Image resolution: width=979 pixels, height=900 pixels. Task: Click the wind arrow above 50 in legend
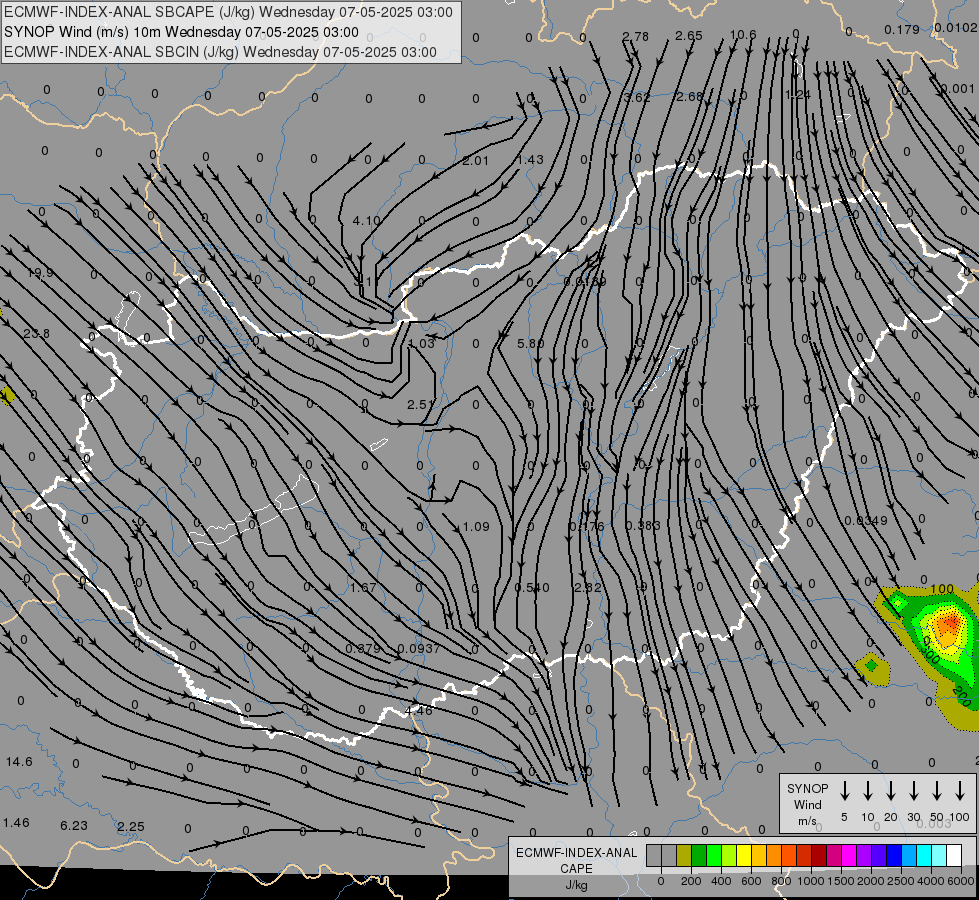tap(937, 790)
